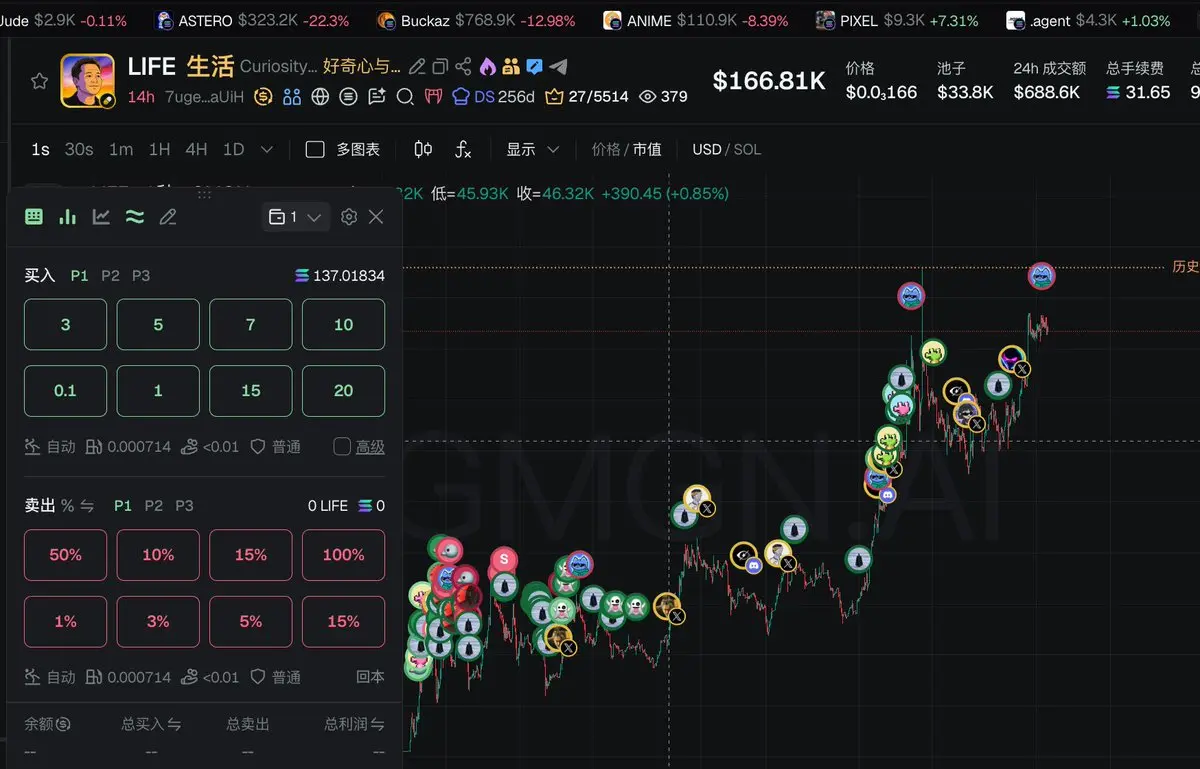This screenshot has width=1200, height=769.
Task: Tick the 高级 advanced checkbox
Action: point(342,446)
